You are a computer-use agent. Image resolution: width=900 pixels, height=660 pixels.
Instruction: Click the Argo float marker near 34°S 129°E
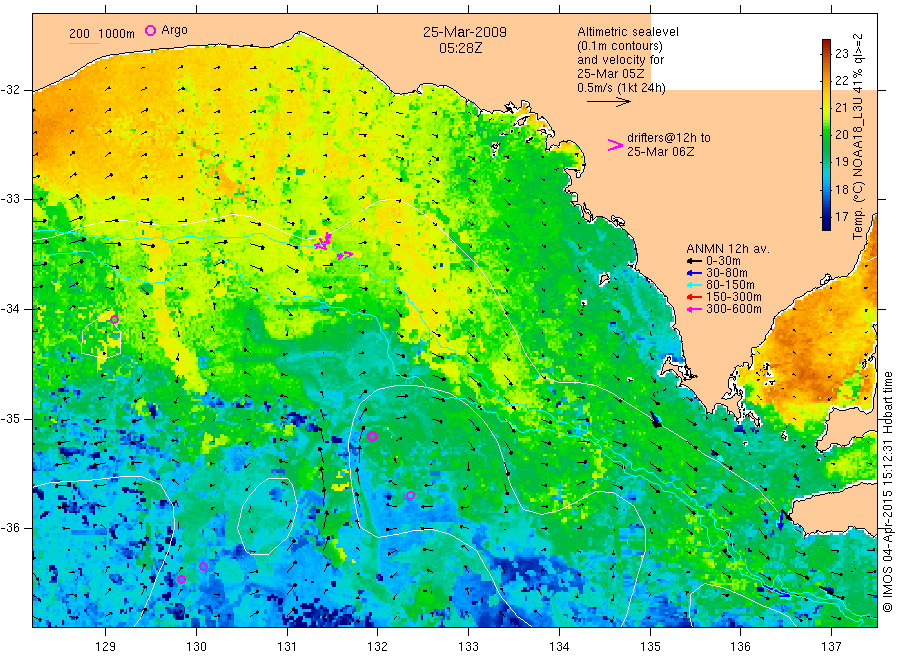coord(114,320)
